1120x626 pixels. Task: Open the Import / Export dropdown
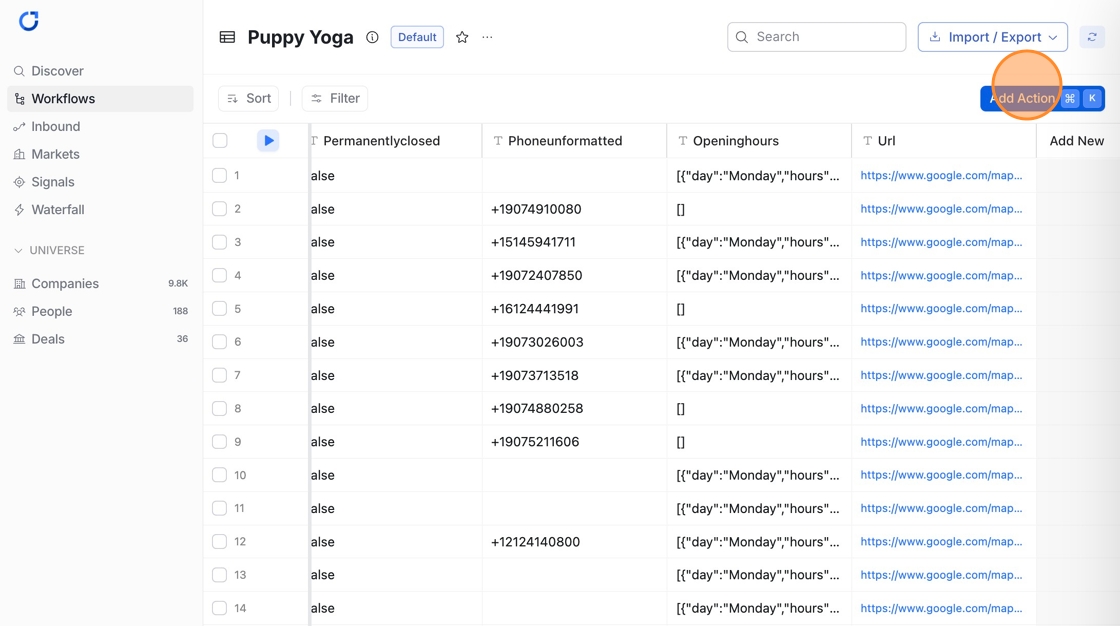click(993, 37)
